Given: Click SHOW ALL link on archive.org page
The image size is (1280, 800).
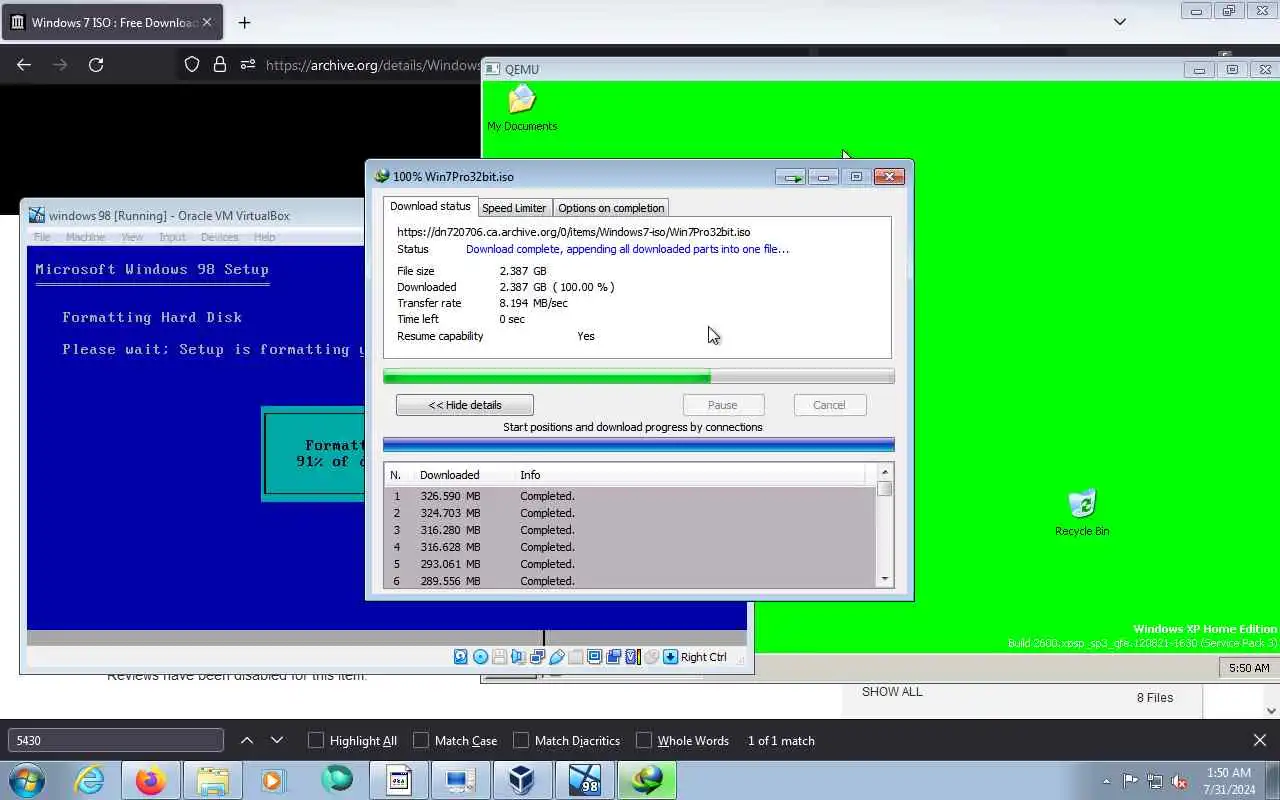Looking at the screenshot, I should pos(892,692).
